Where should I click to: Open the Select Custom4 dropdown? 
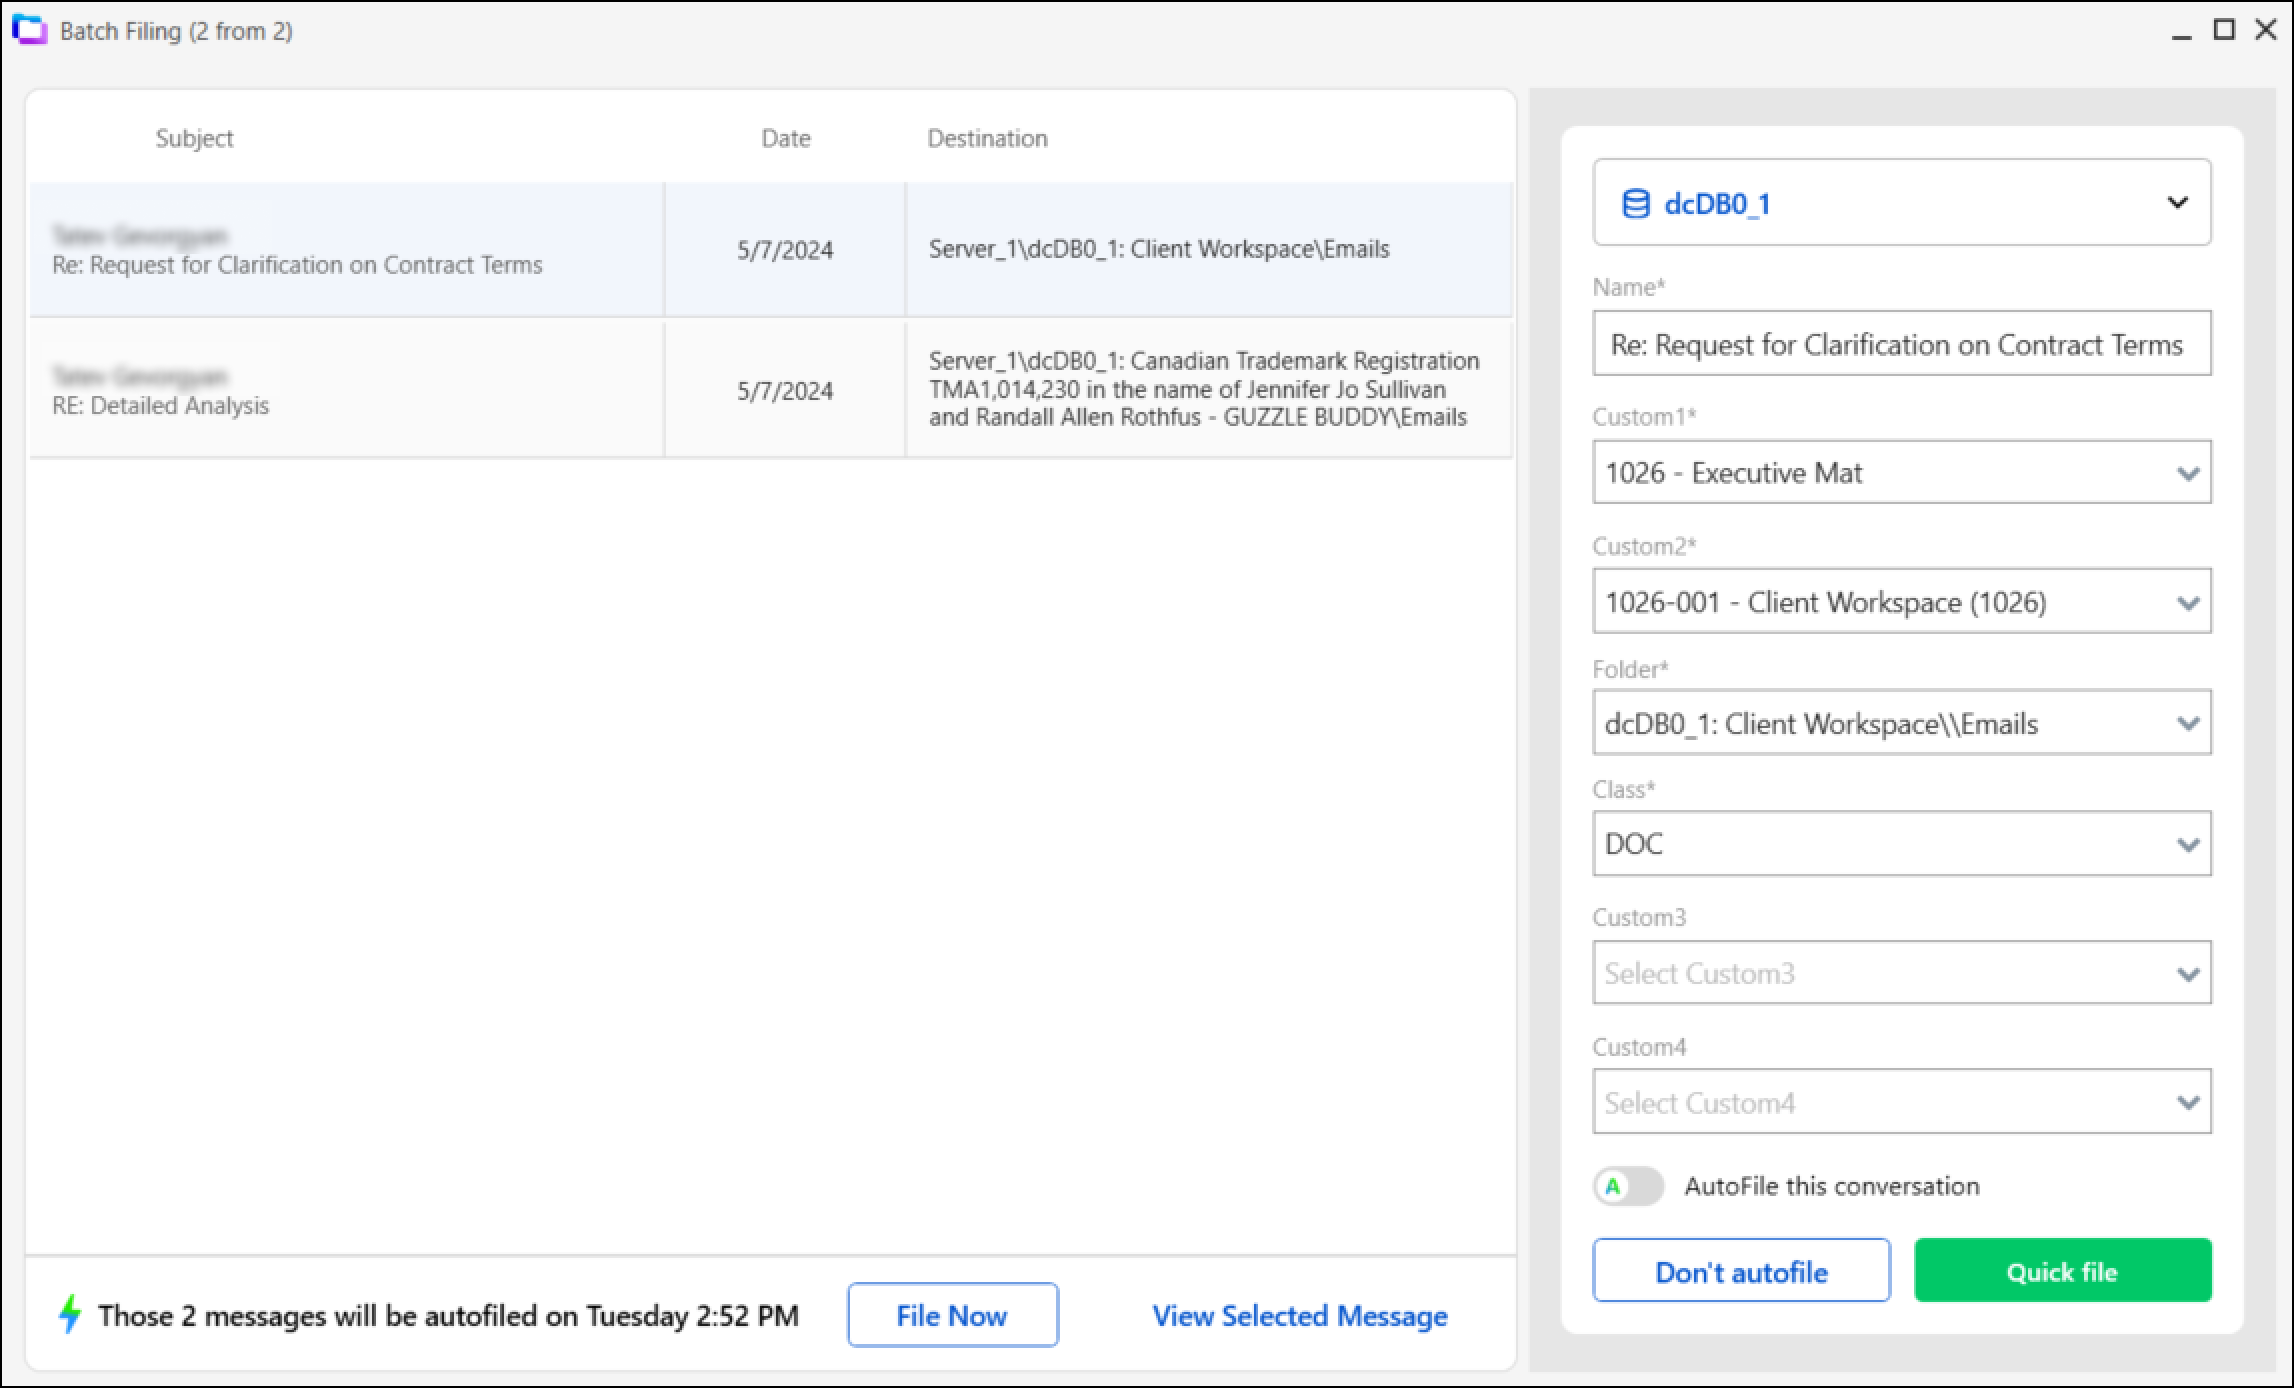(x=2186, y=1101)
